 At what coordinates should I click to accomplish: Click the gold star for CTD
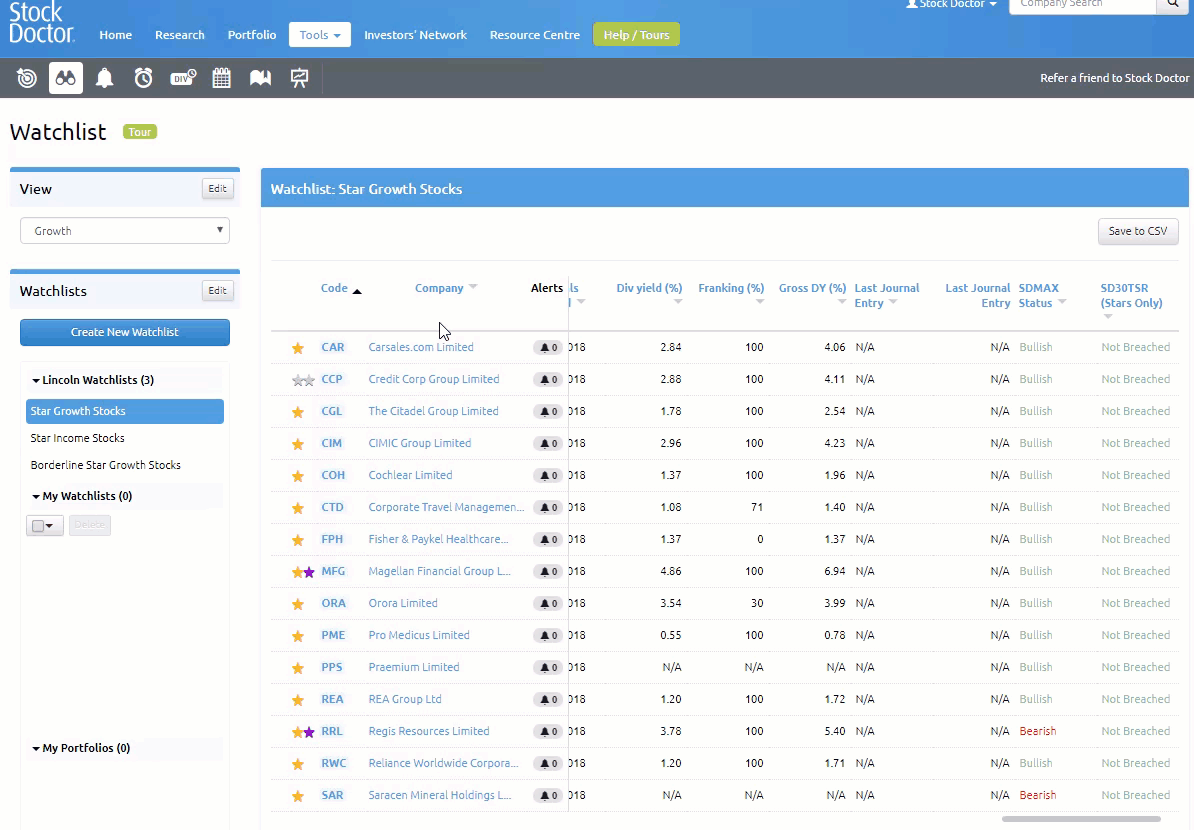click(298, 508)
